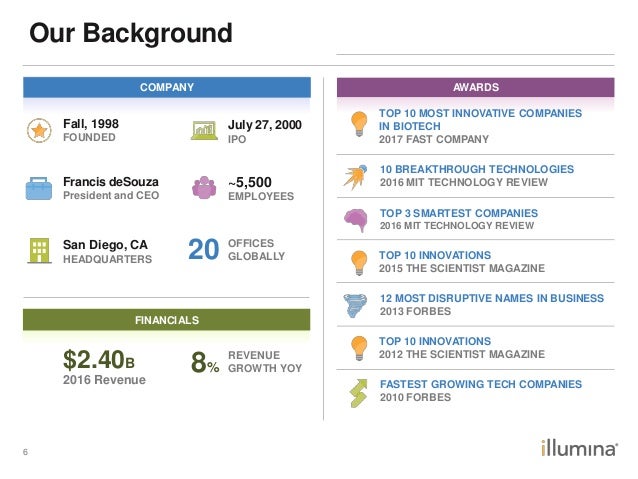Select the FINANCIALS section header
Image resolution: width=638 pixels, height=479 pixels.
coord(167,320)
